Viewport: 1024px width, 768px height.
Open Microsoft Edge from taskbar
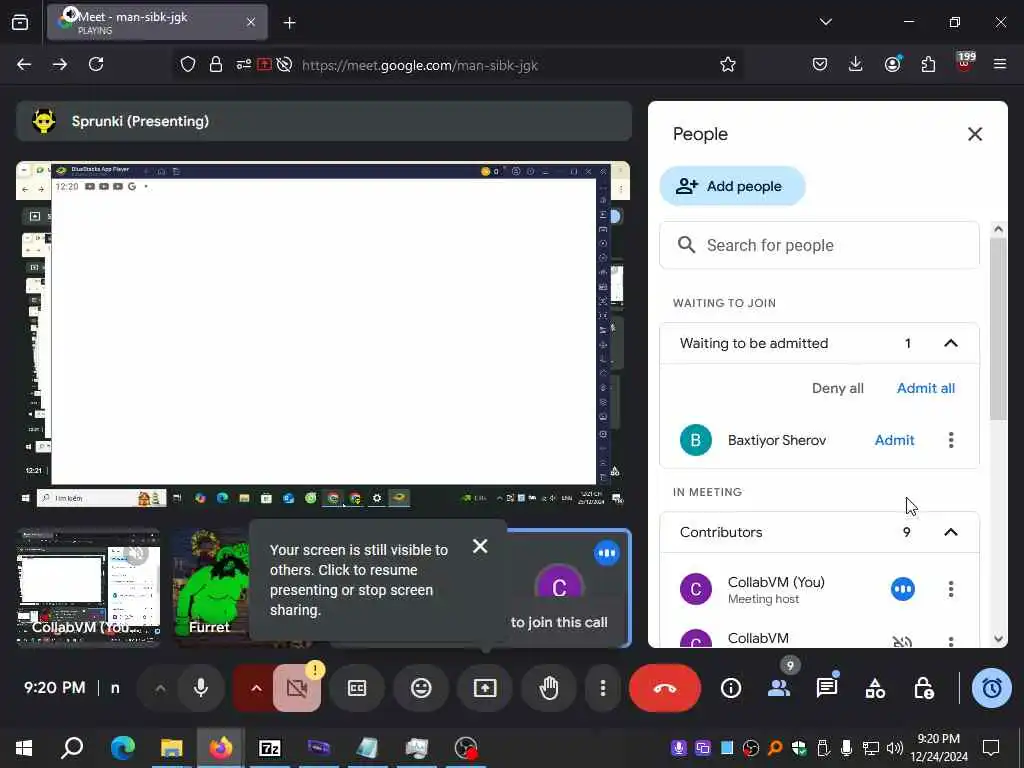click(122, 748)
